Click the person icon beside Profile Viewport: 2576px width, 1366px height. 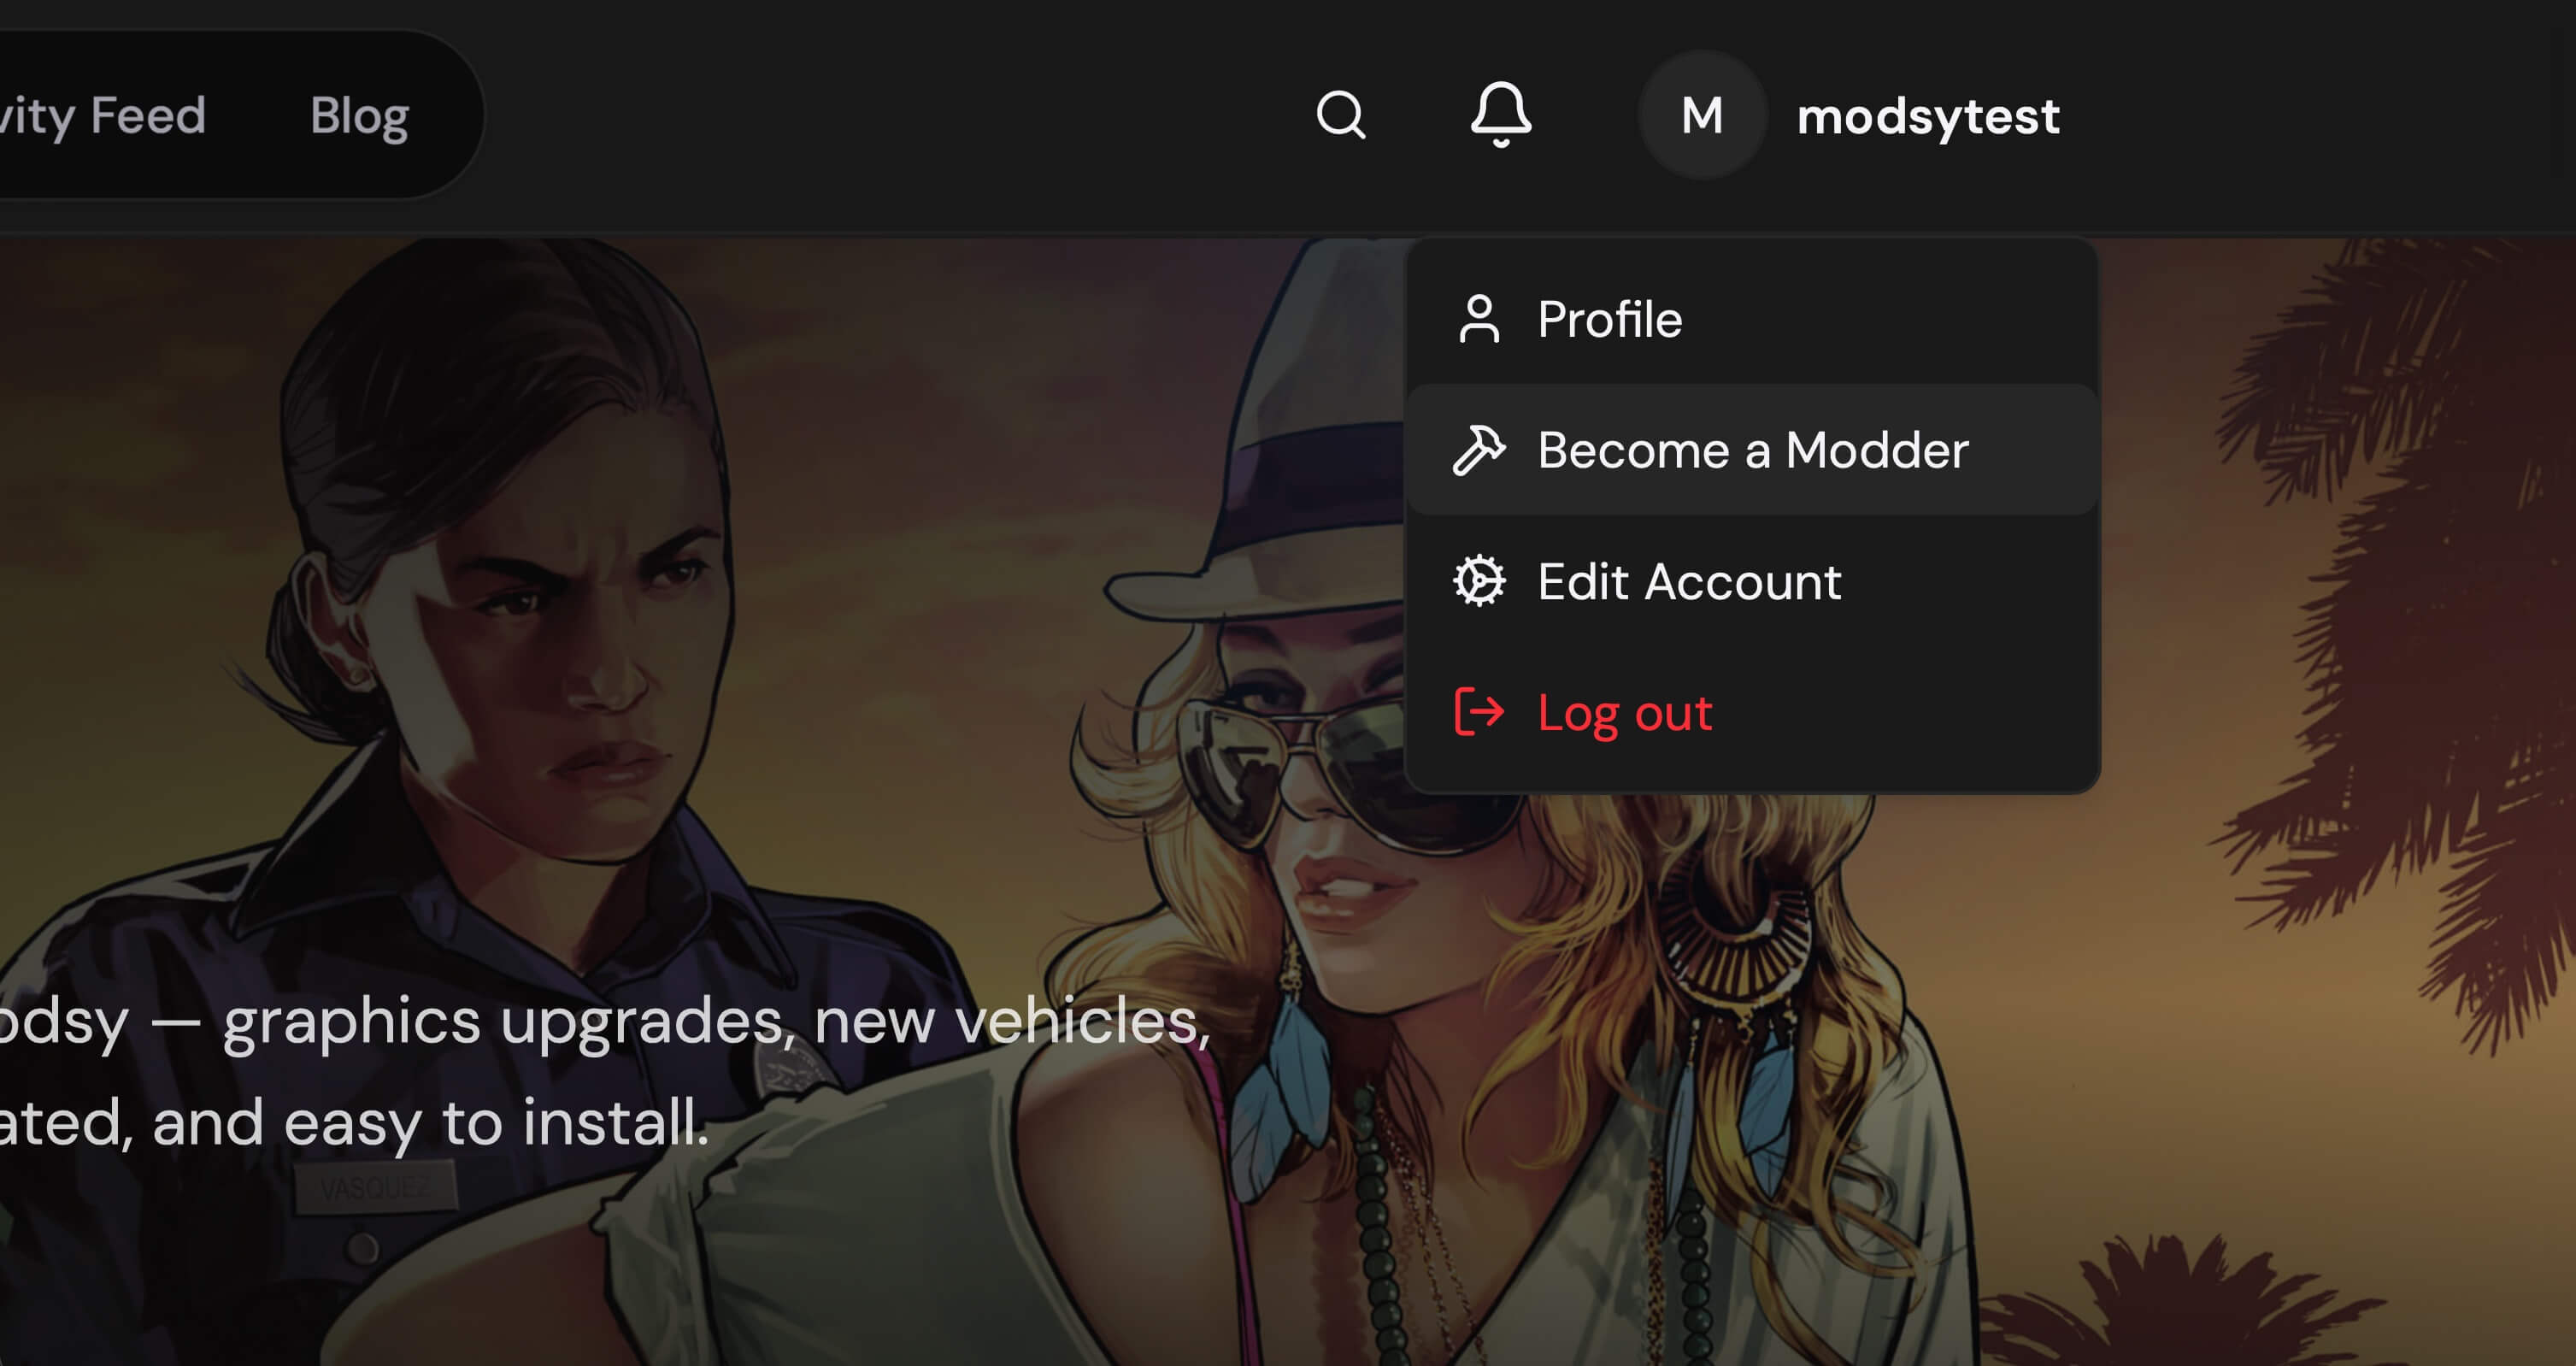(x=1479, y=319)
